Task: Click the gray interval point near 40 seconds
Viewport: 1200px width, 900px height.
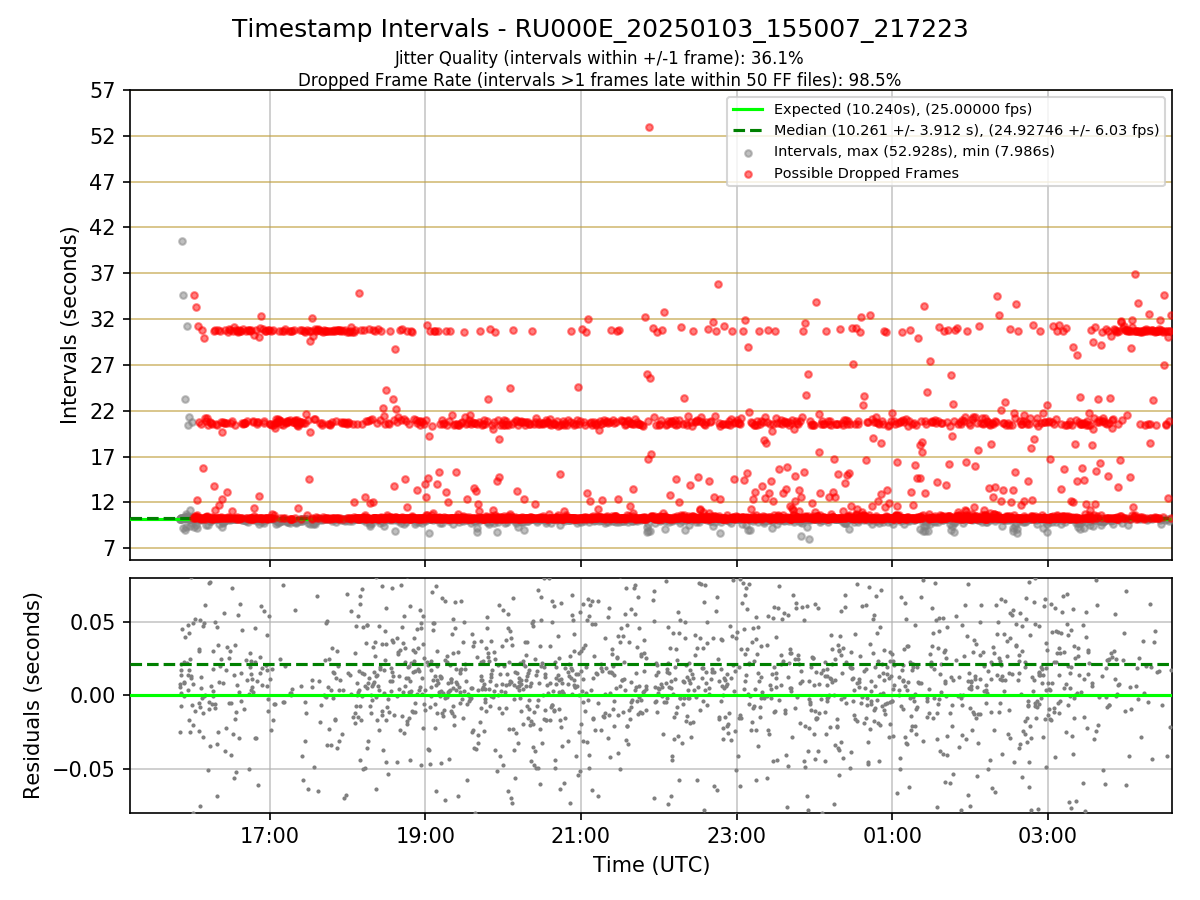Action: click(x=182, y=241)
